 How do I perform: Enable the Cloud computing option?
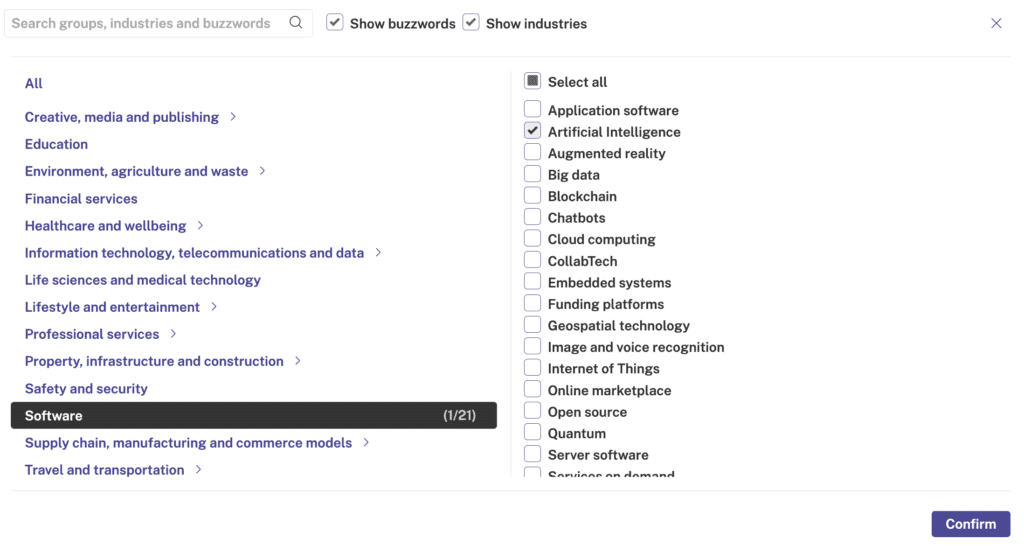532,238
